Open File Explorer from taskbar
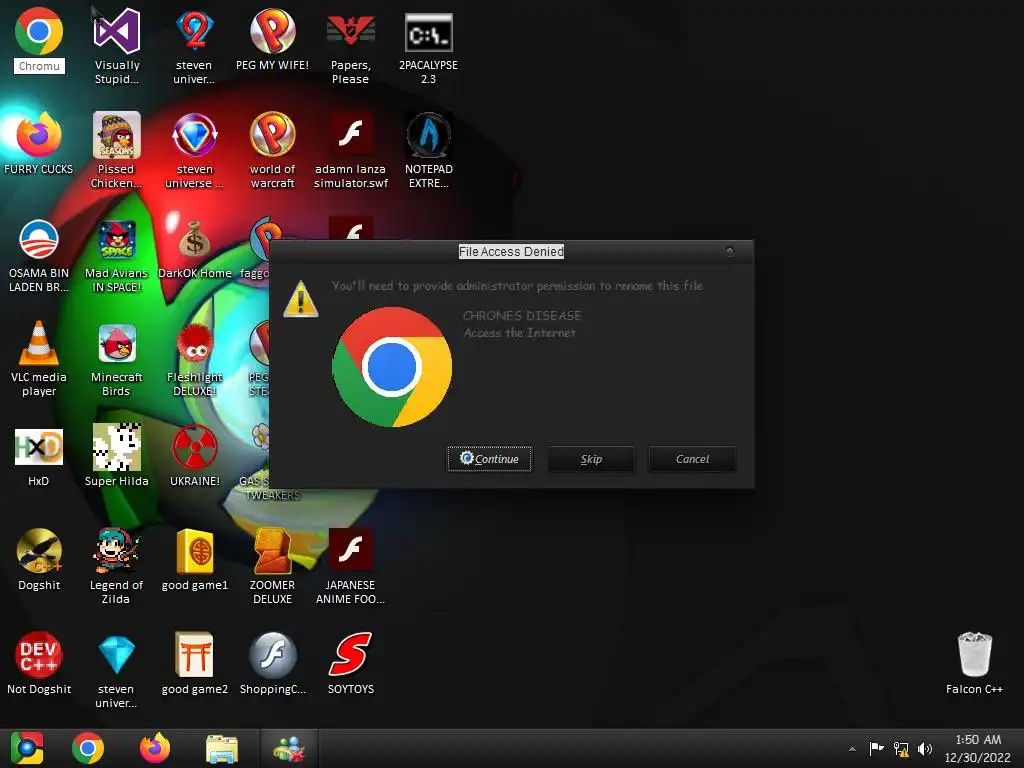The image size is (1024, 768). point(222,749)
